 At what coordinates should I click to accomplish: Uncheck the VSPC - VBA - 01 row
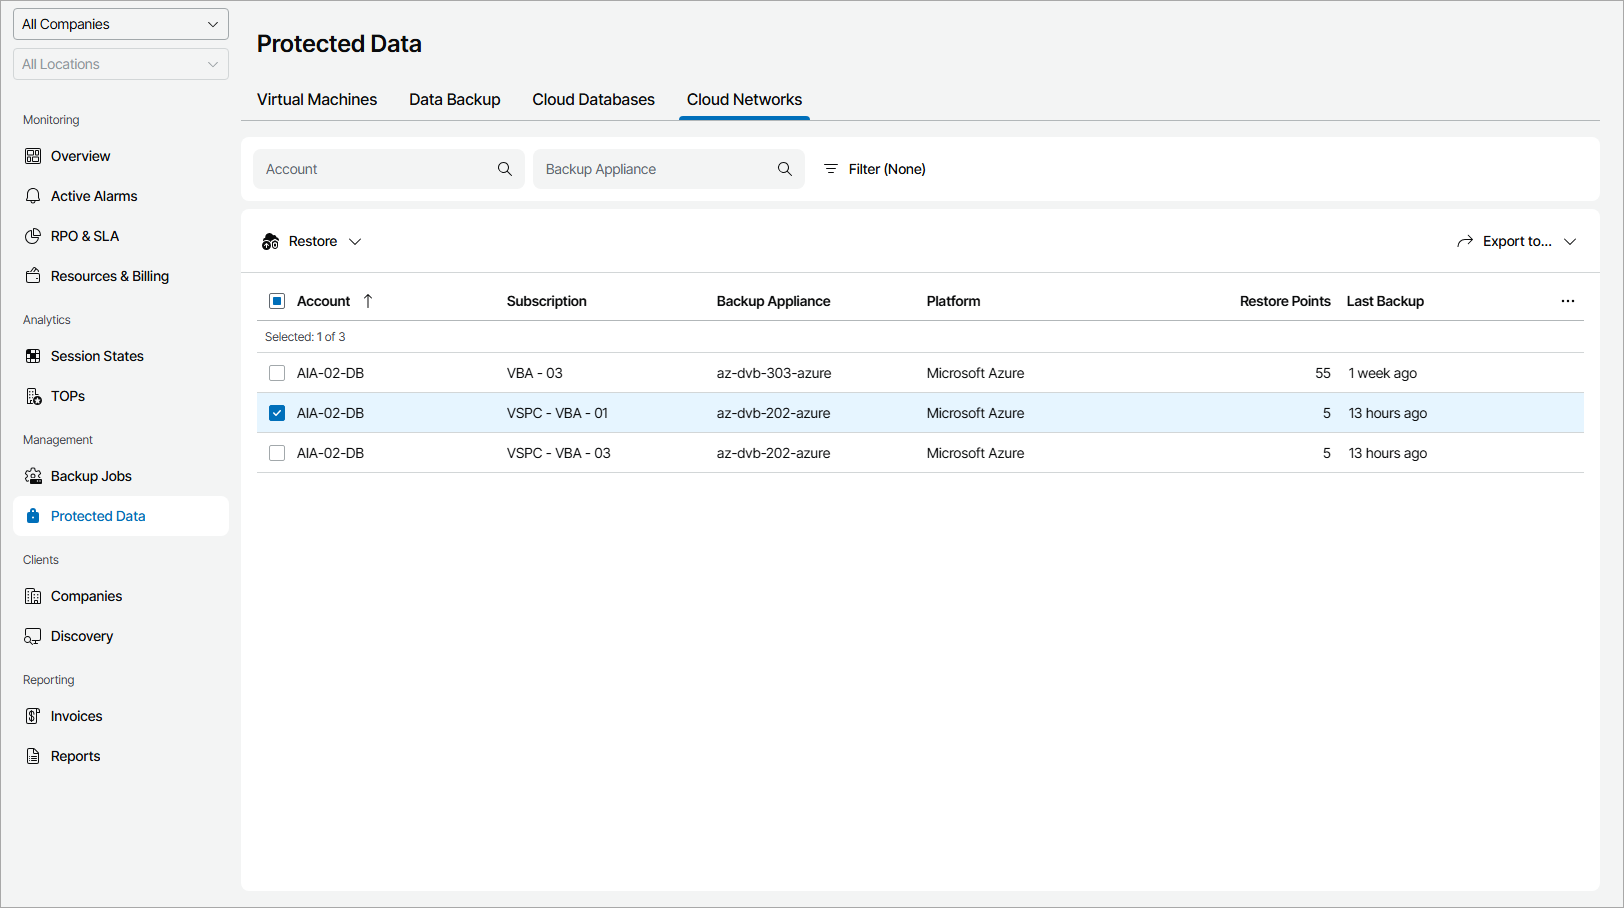click(x=277, y=413)
